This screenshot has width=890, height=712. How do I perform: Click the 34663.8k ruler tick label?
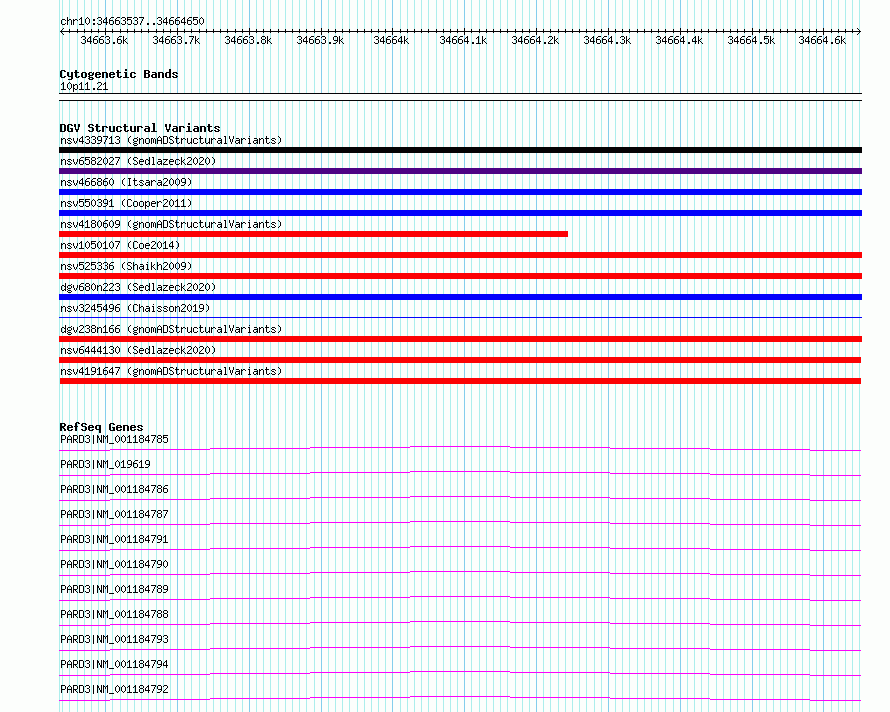tap(249, 40)
